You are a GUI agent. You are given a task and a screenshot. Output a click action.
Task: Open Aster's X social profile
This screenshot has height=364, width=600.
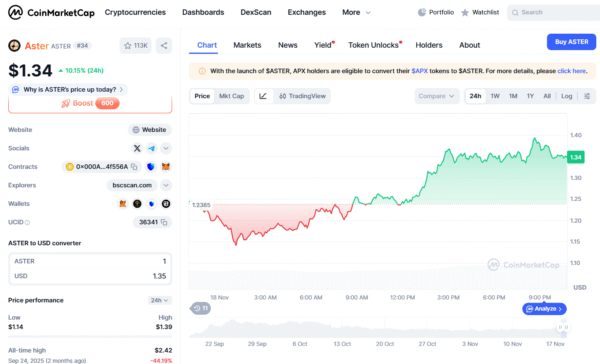137,148
